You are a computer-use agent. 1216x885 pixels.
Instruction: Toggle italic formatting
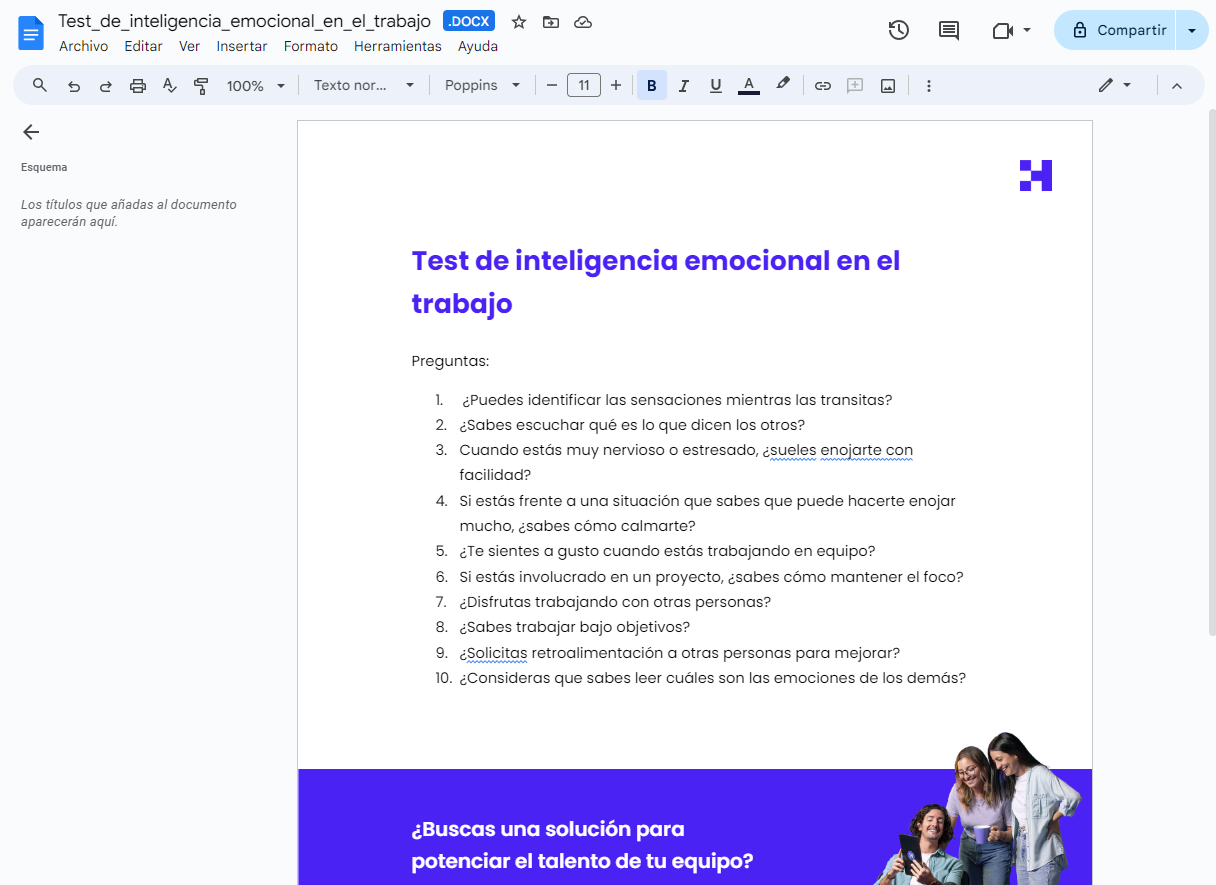click(x=683, y=85)
